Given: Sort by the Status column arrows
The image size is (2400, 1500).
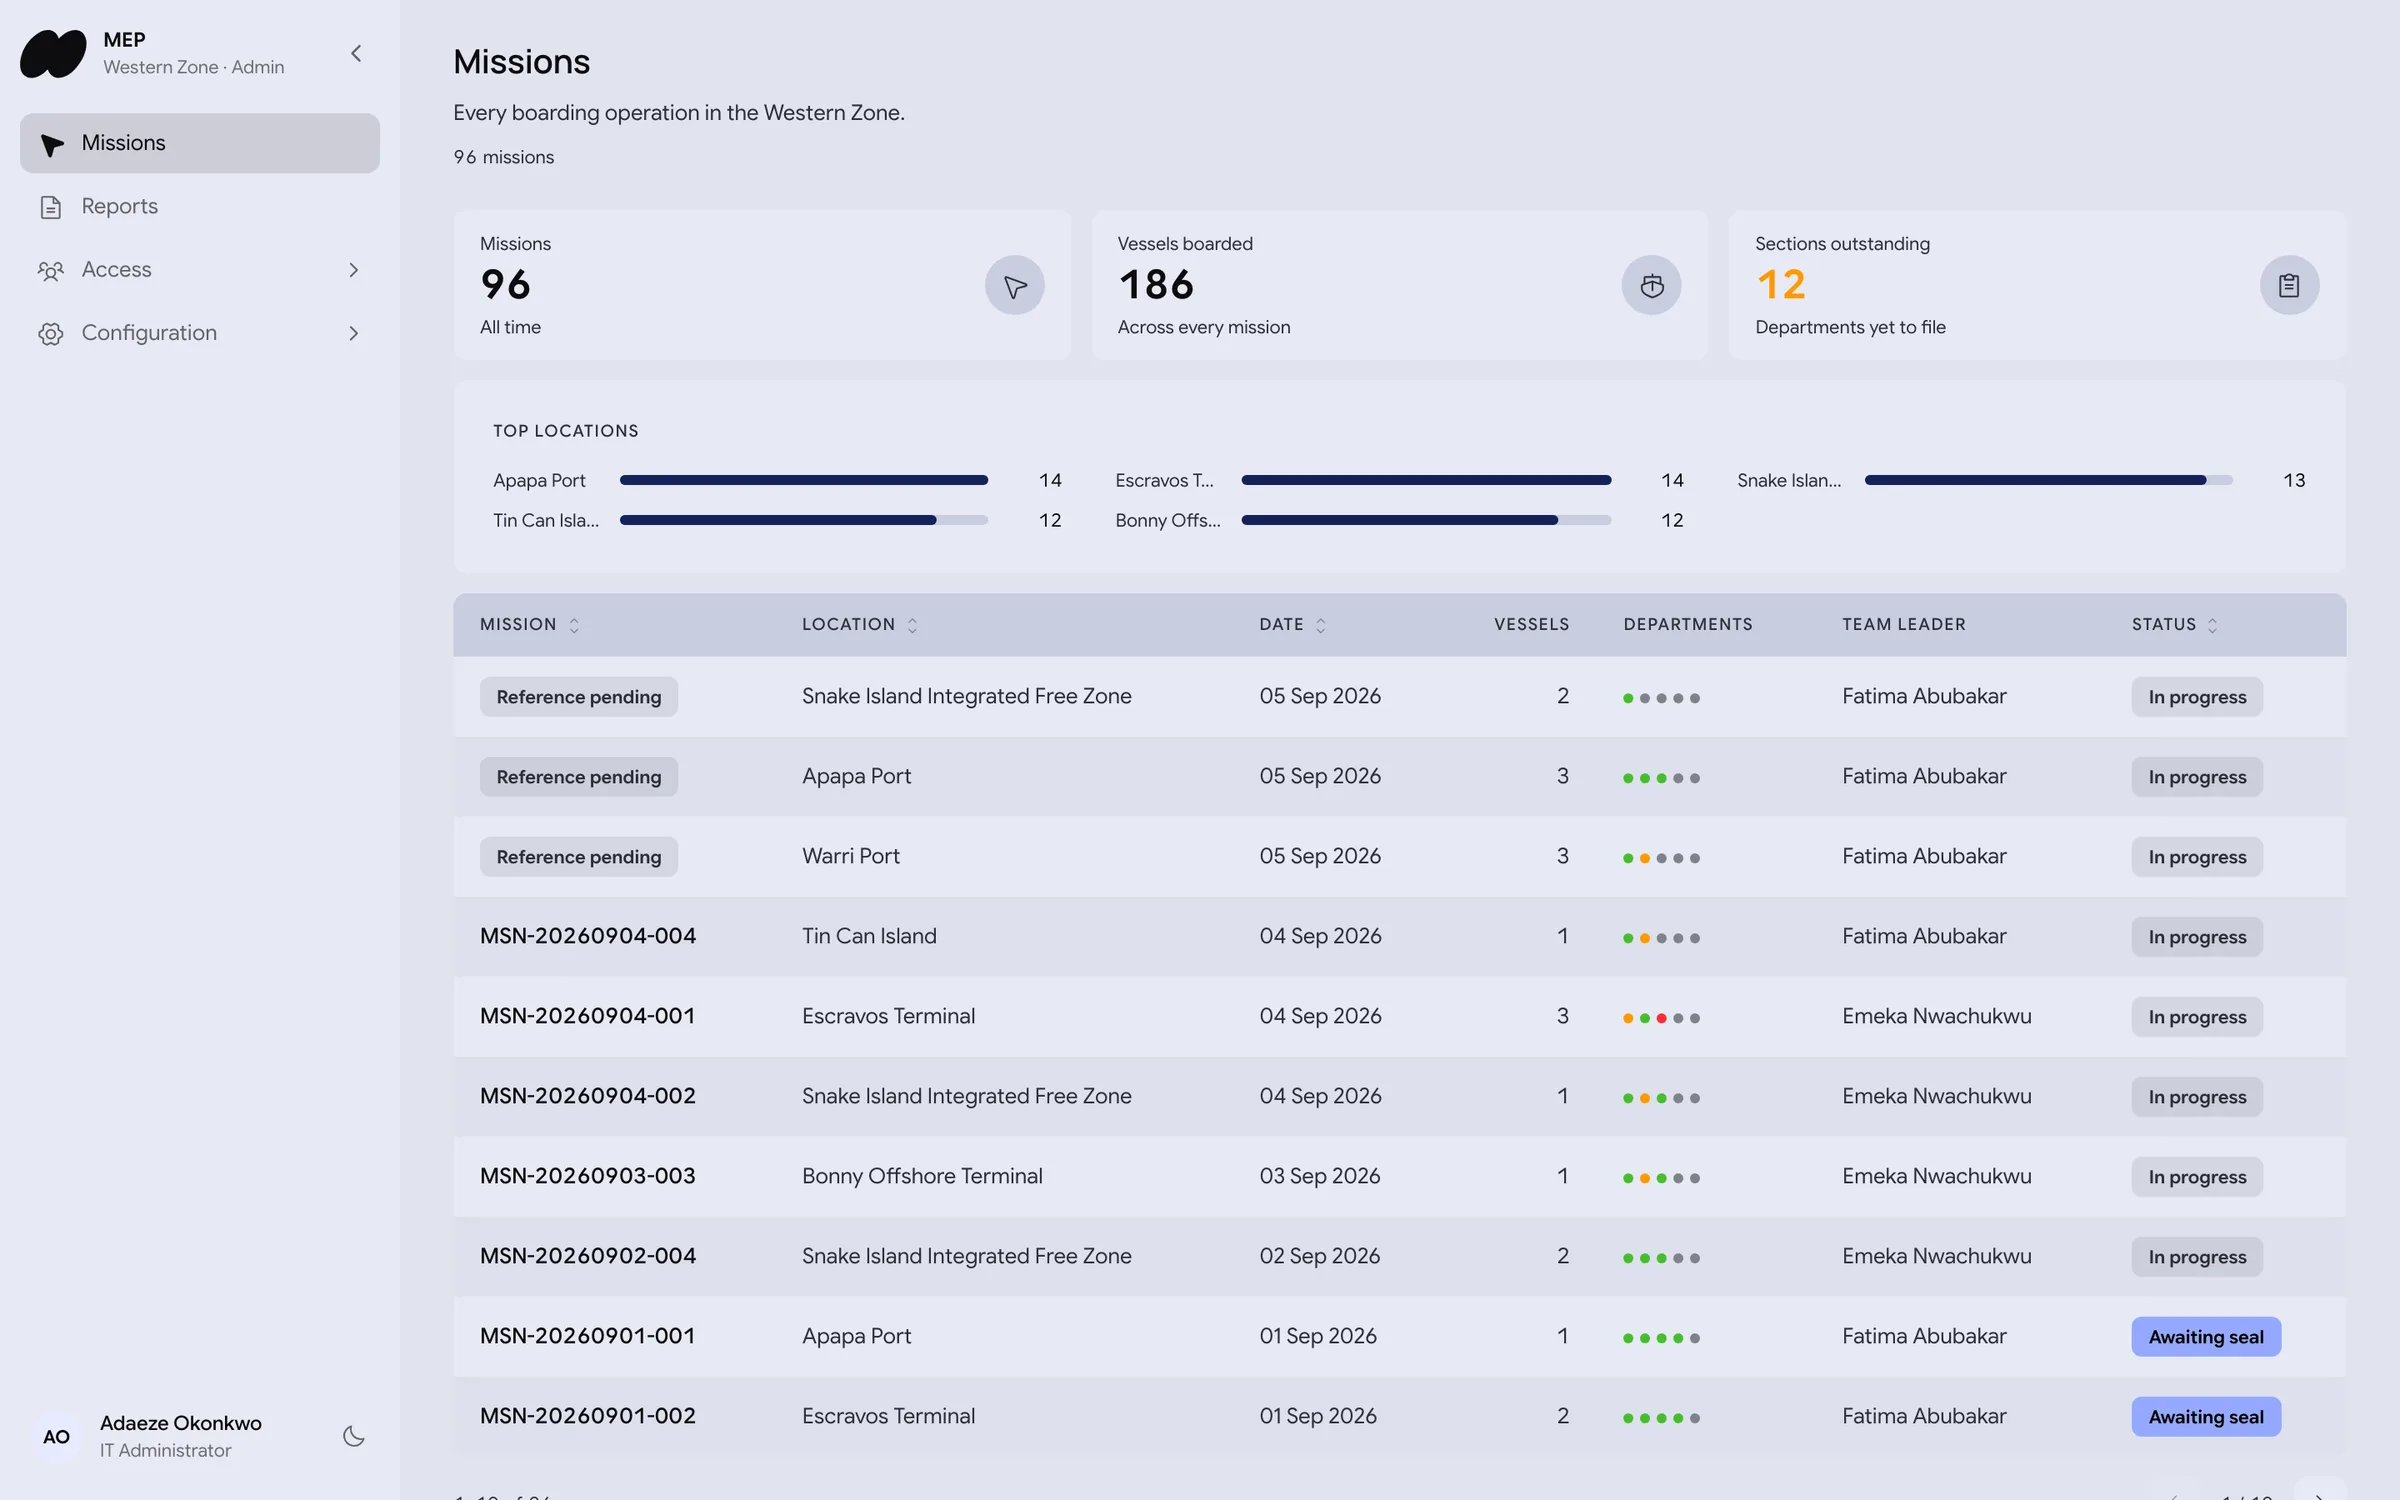Looking at the screenshot, I should tap(2212, 625).
